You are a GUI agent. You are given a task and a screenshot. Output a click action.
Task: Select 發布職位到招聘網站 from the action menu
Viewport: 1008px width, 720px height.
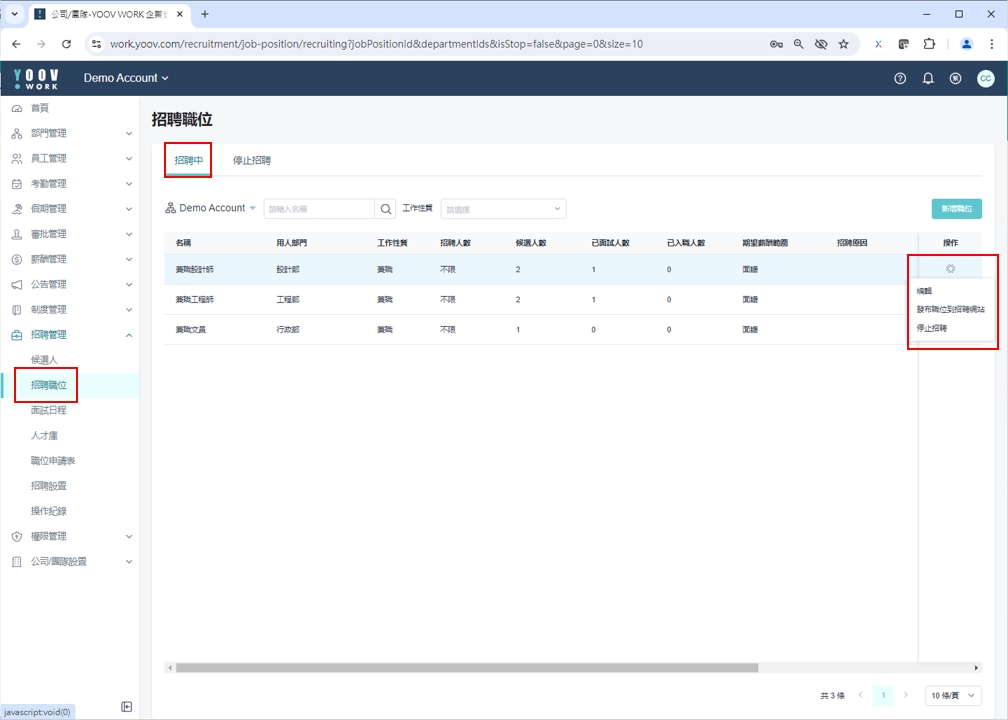coord(950,309)
